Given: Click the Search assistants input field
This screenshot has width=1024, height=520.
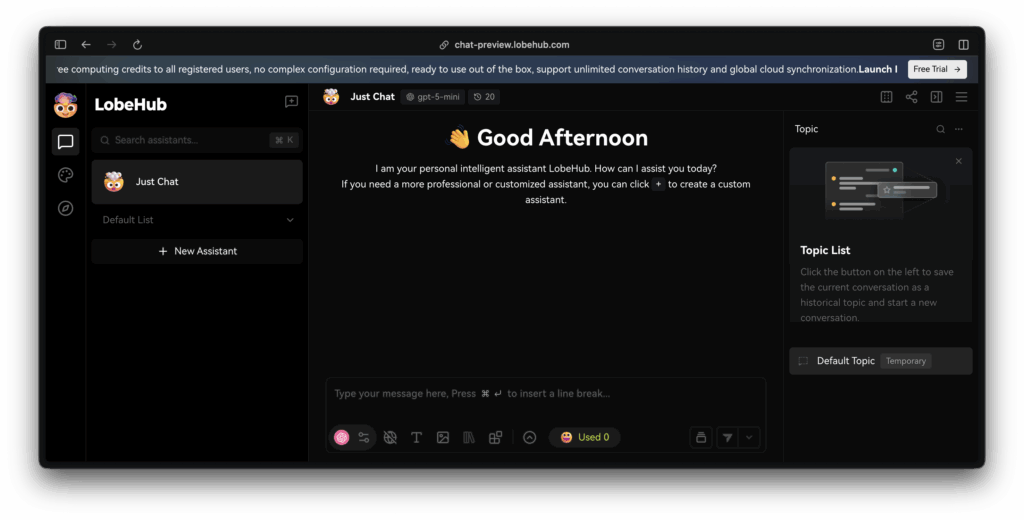Looking at the screenshot, I should (x=185, y=140).
